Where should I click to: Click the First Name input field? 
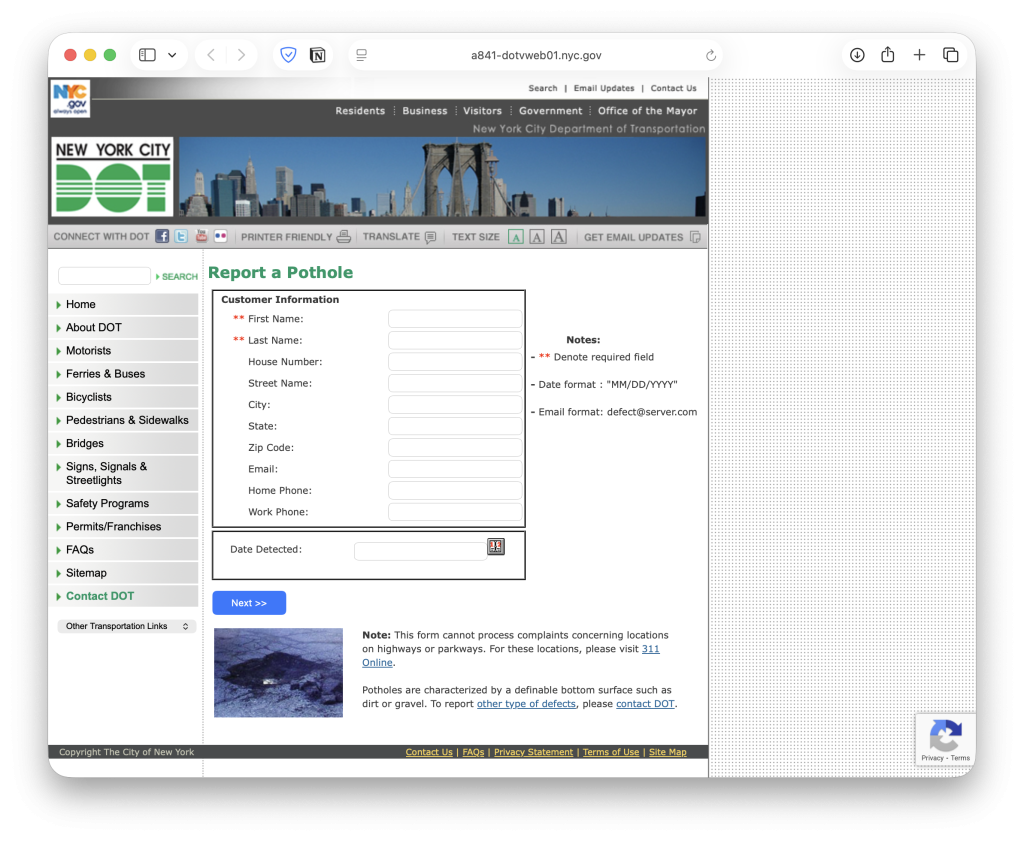455,319
